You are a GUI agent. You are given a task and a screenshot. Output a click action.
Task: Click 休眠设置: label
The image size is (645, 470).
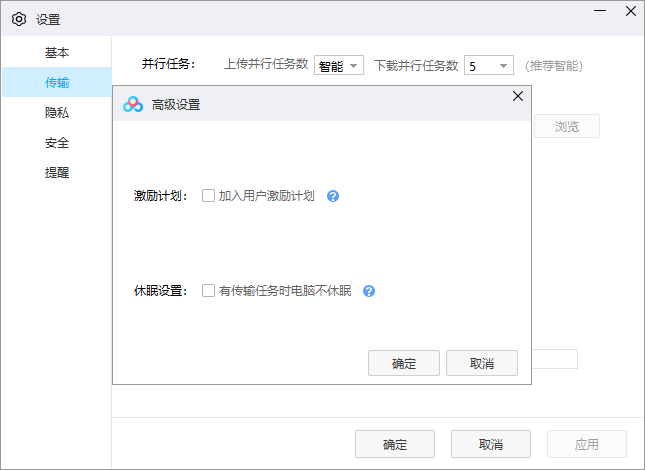(160, 291)
